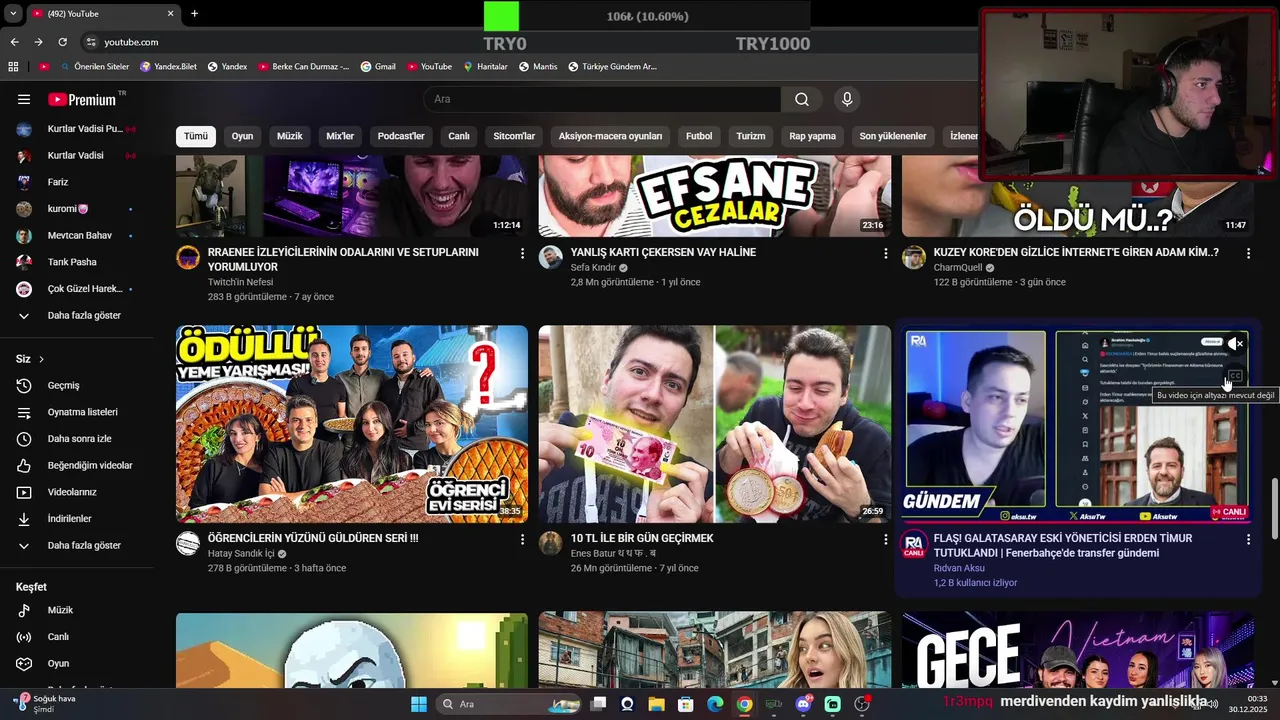Select the Sitcom'lar filter chip
Image resolution: width=1280 pixels, height=720 pixels.
point(514,136)
